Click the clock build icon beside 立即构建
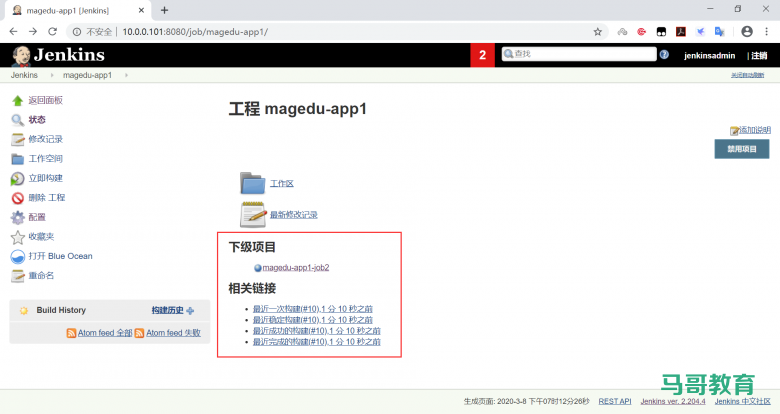780x414 pixels. coord(17,179)
